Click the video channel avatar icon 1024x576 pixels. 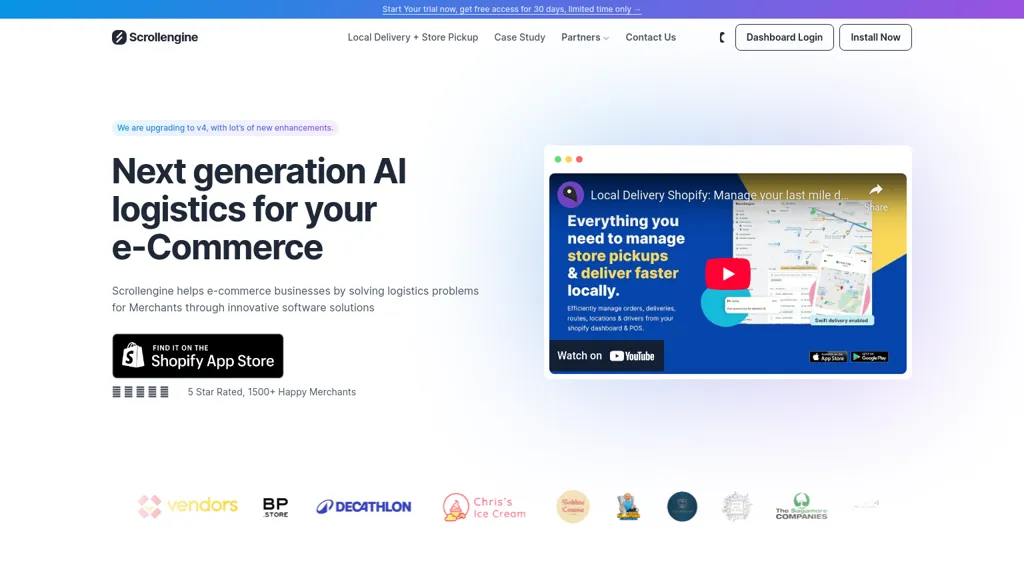(x=570, y=195)
